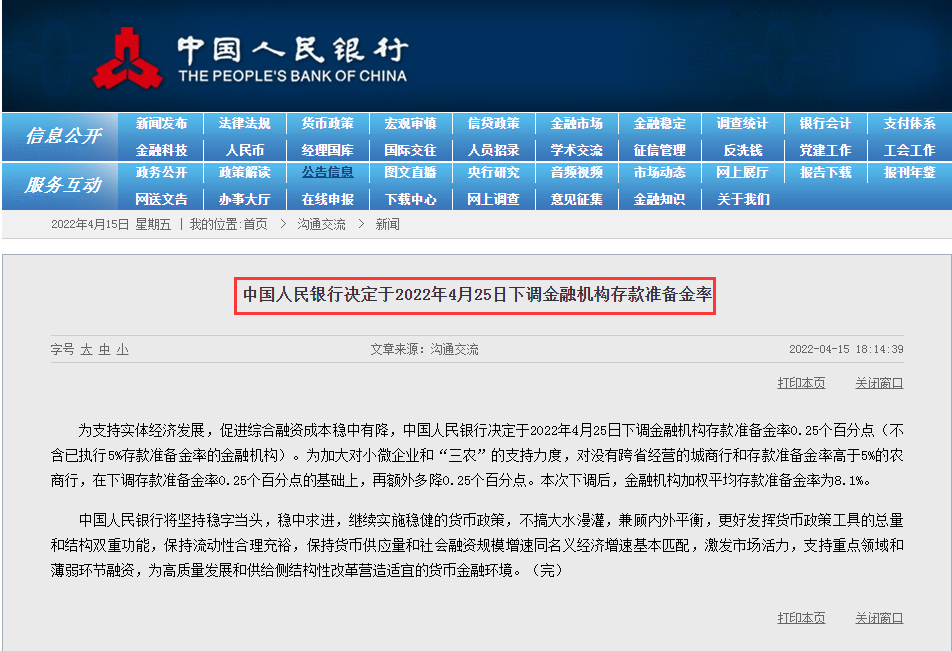
Task: Set font size to 小
Action: click(x=123, y=349)
